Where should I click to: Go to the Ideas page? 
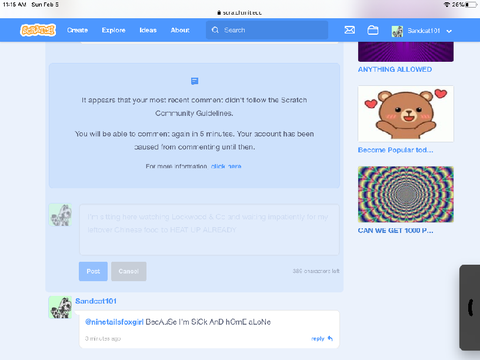[x=148, y=30]
